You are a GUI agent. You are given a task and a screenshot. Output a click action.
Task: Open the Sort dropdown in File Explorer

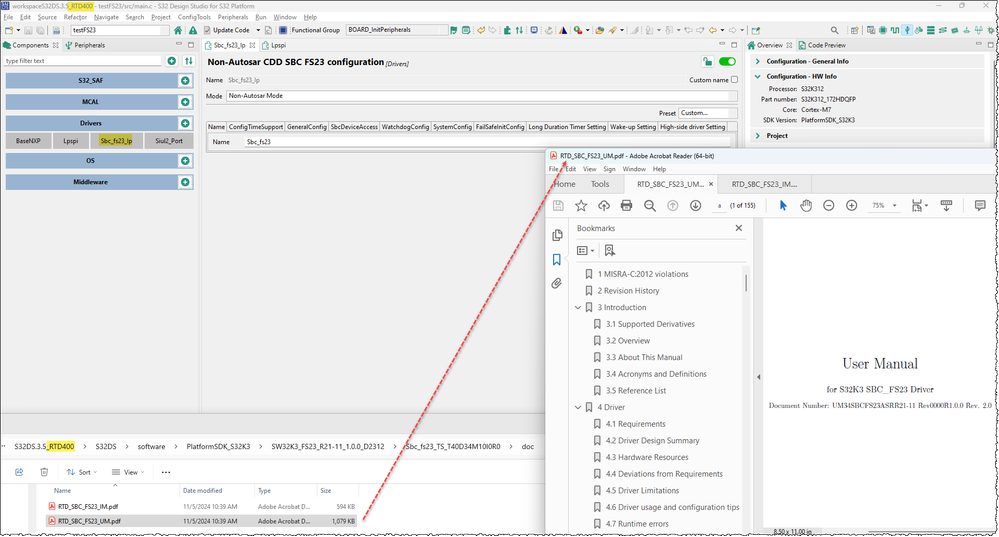[x=82, y=472]
